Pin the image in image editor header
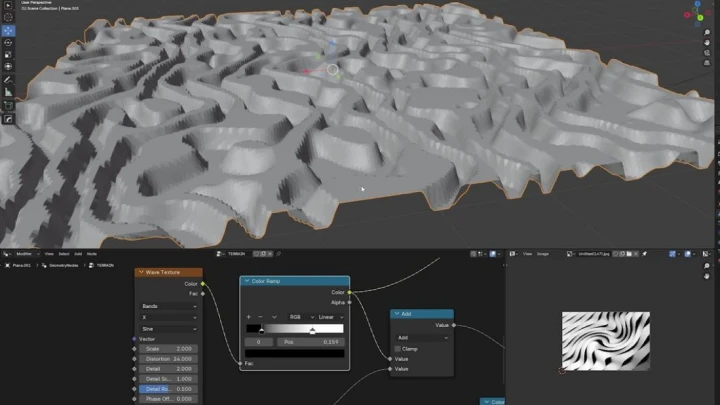Image resolution: width=720 pixels, height=405 pixels. click(x=644, y=253)
